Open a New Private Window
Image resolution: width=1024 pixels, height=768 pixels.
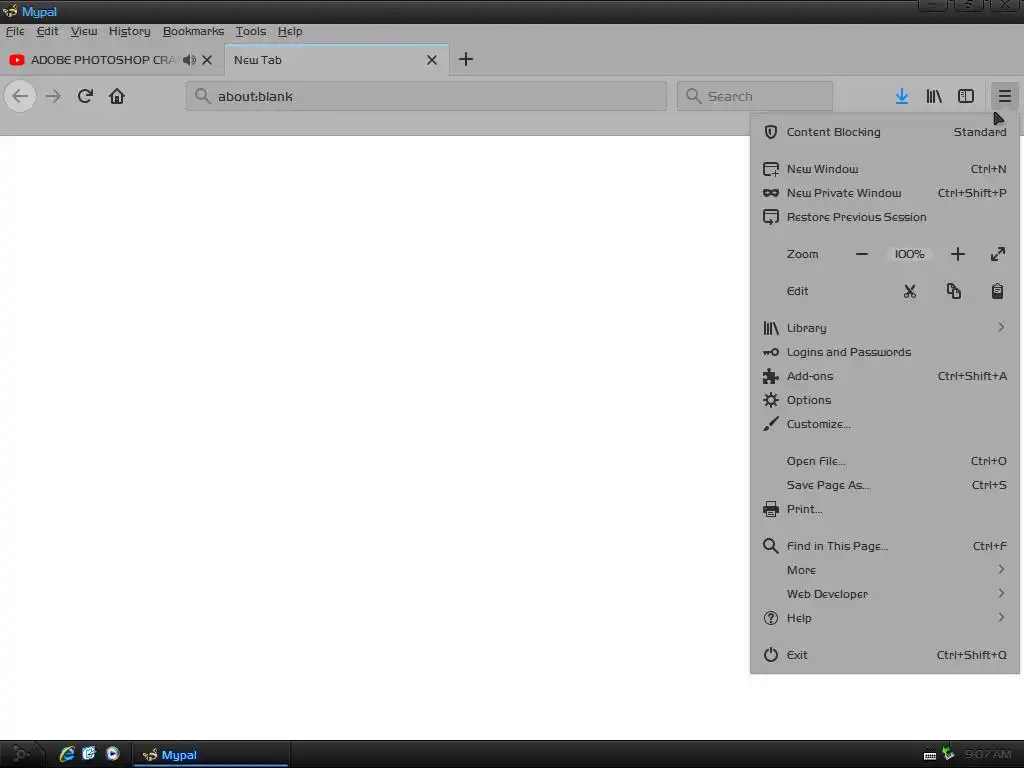(885, 193)
